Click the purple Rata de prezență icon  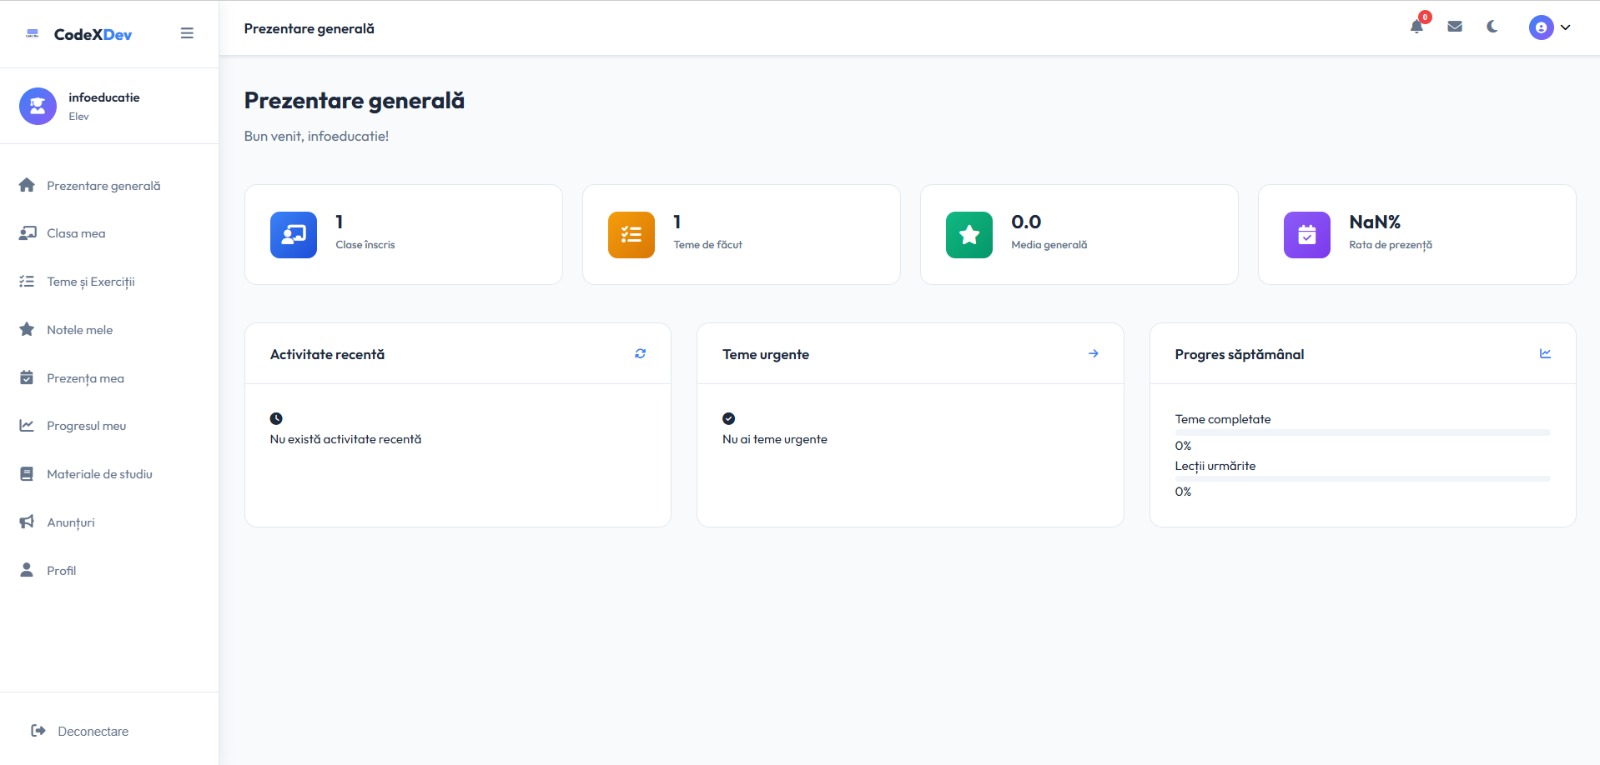click(1307, 235)
